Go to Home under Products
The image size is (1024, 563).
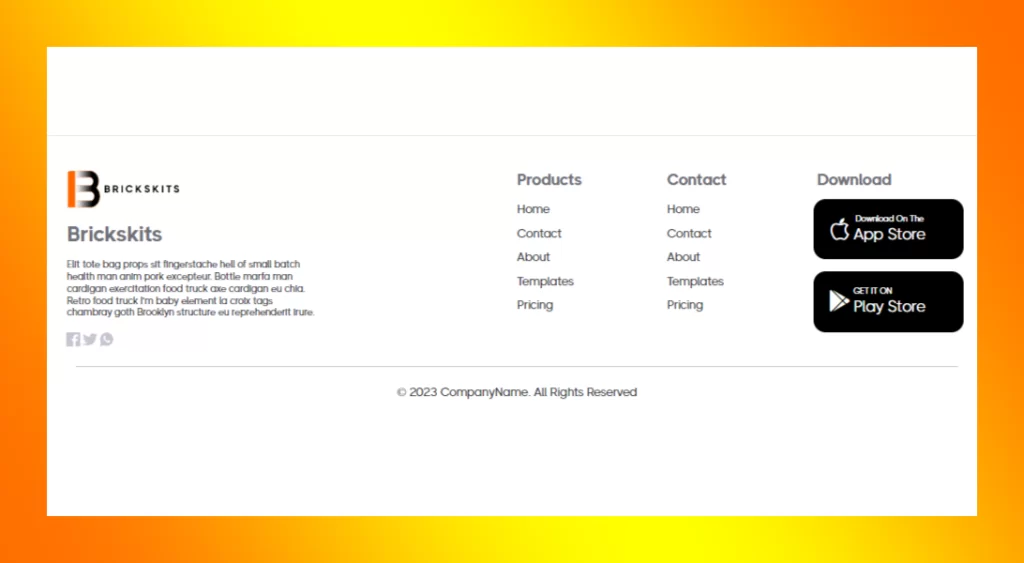pos(533,209)
